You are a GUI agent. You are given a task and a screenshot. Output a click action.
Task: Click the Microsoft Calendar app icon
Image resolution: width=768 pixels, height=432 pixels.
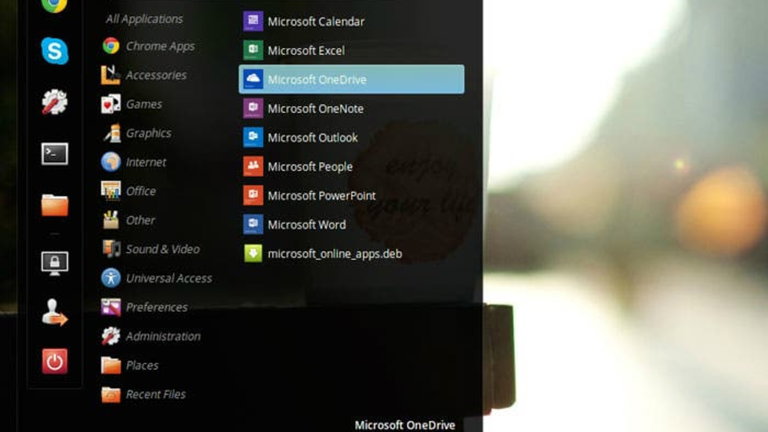(253, 21)
